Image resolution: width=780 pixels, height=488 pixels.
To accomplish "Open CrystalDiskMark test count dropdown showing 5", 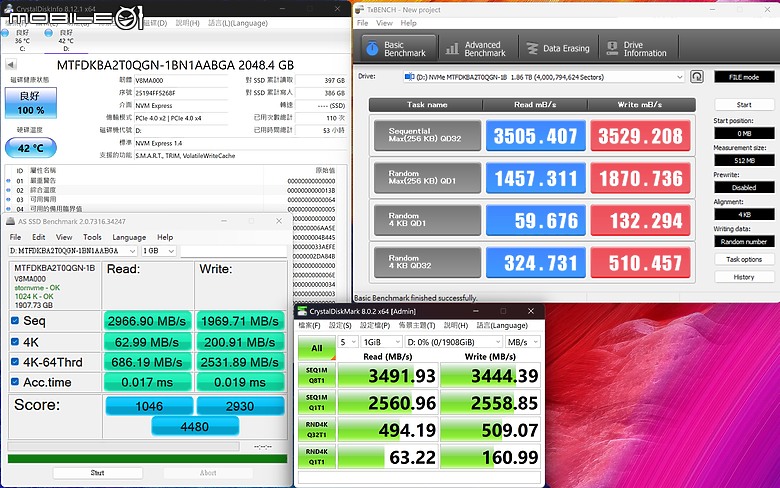I will click(348, 342).
